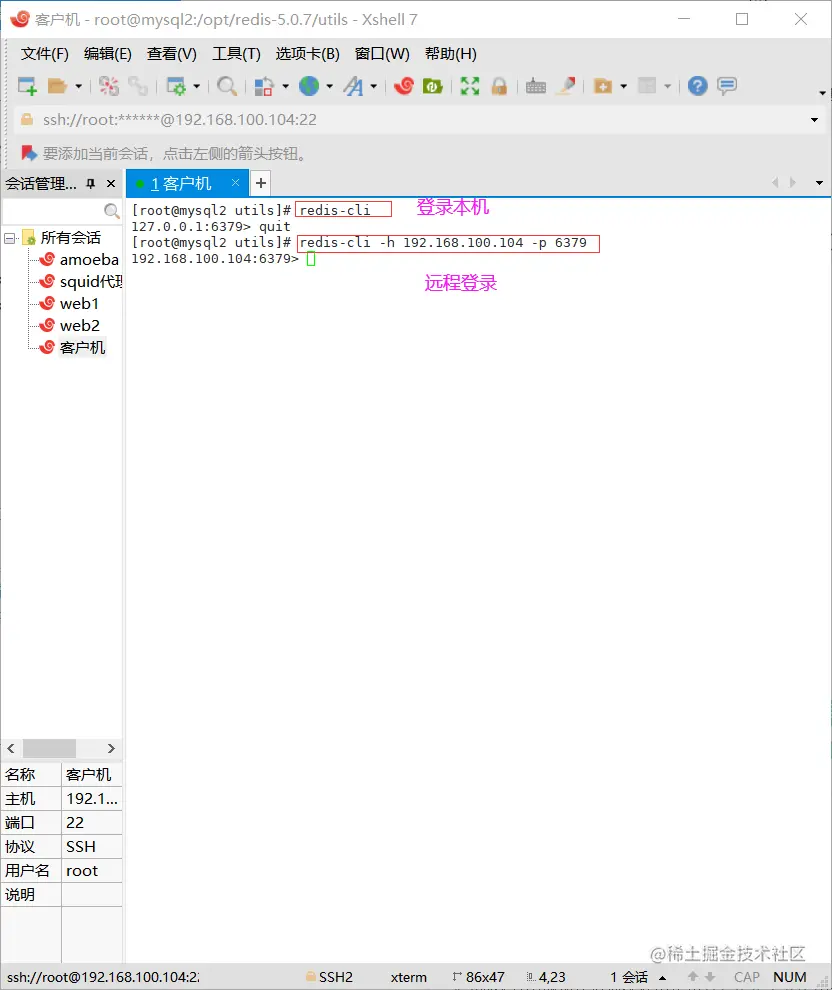The image size is (832, 990).
Task: Expand the address bar history dropdown
Action: pos(814,119)
